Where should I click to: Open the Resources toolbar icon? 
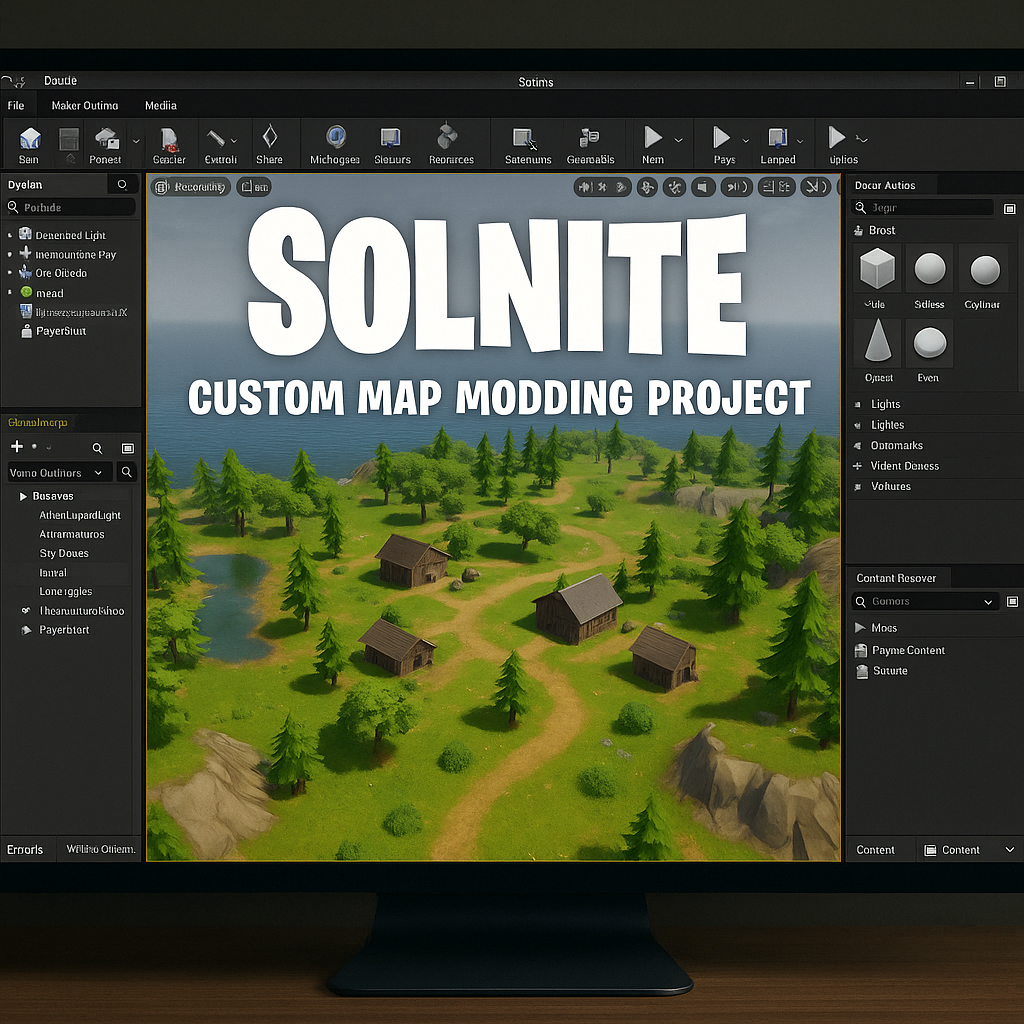(452, 143)
